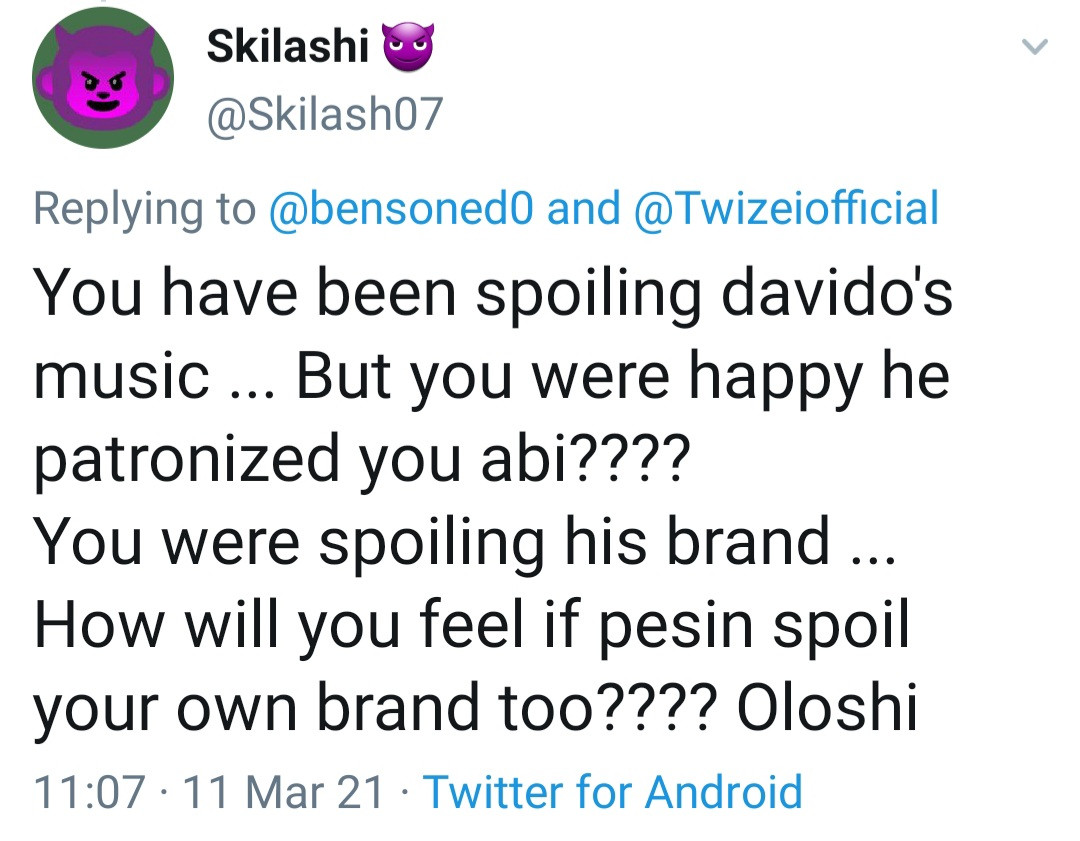
Task: Click the "Replying to" label
Action: point(145,209)
